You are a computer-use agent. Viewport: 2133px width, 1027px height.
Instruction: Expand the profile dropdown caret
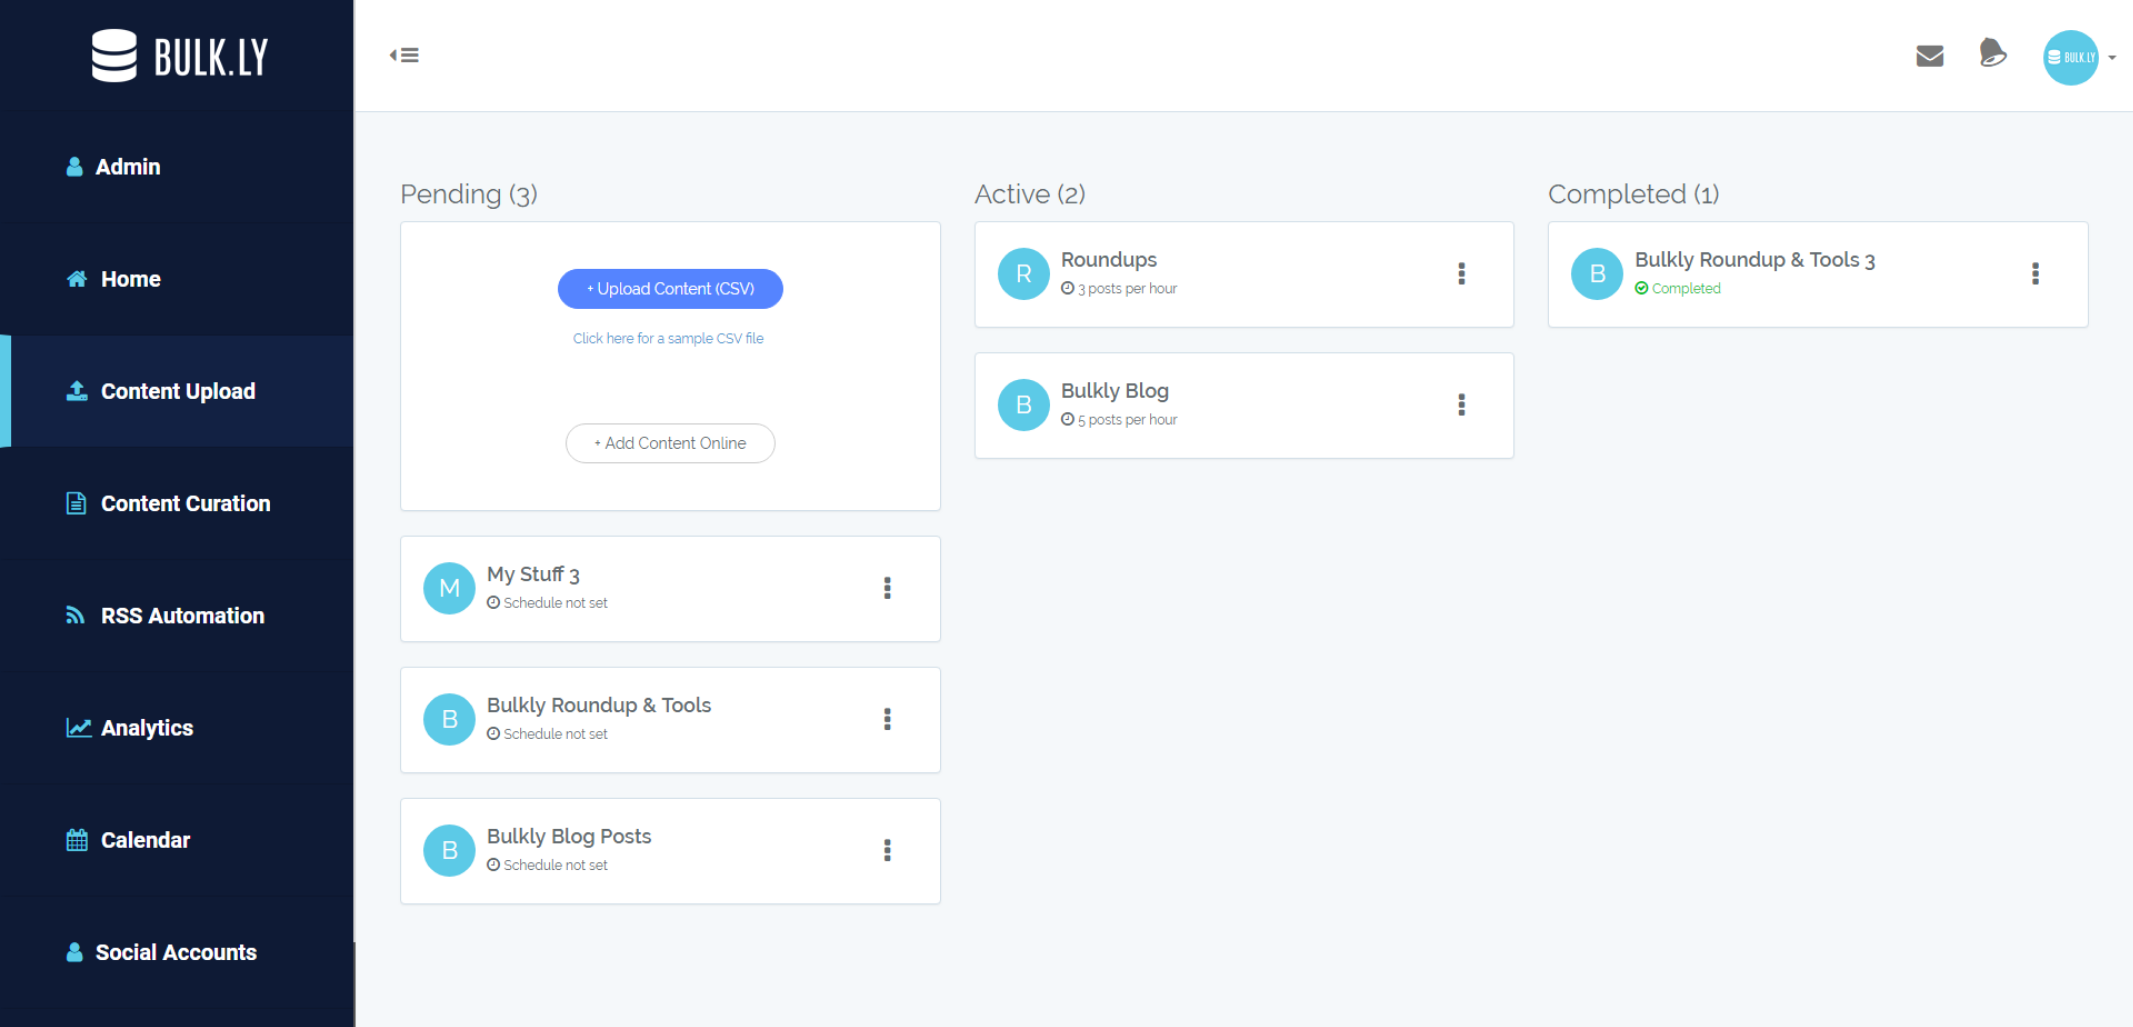point(2112,58)
